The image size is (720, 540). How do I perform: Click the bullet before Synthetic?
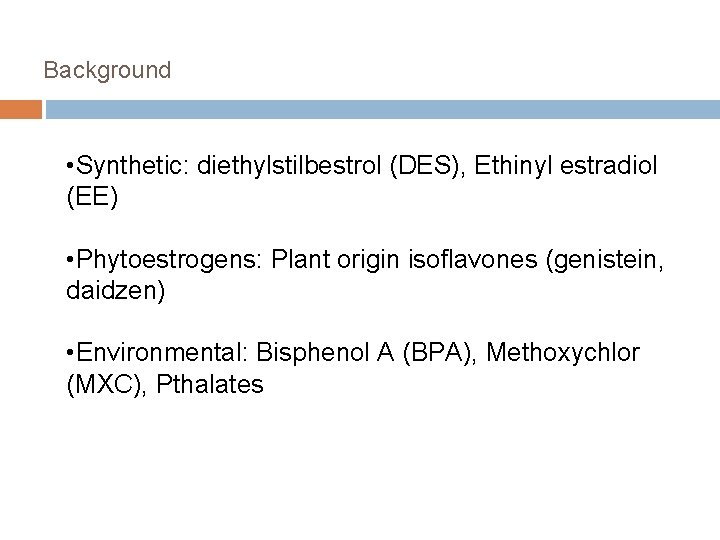[65, 165]
